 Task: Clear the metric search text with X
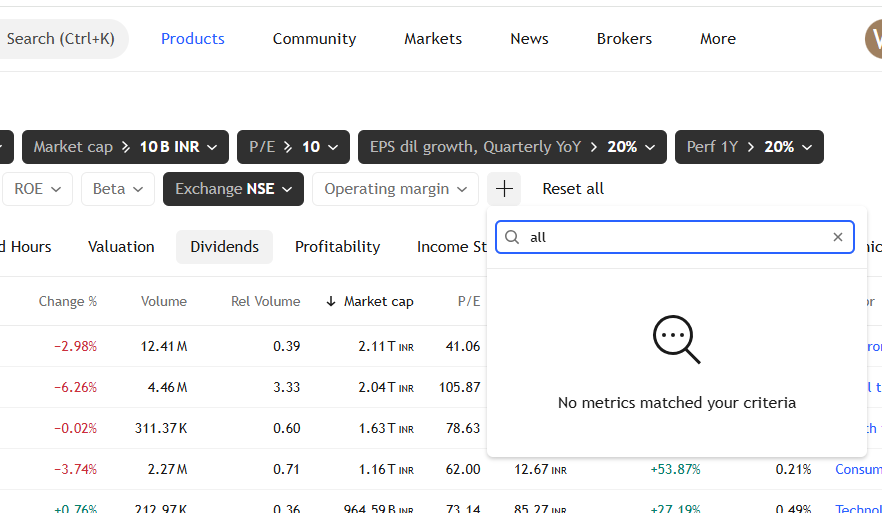coord(838,237)
